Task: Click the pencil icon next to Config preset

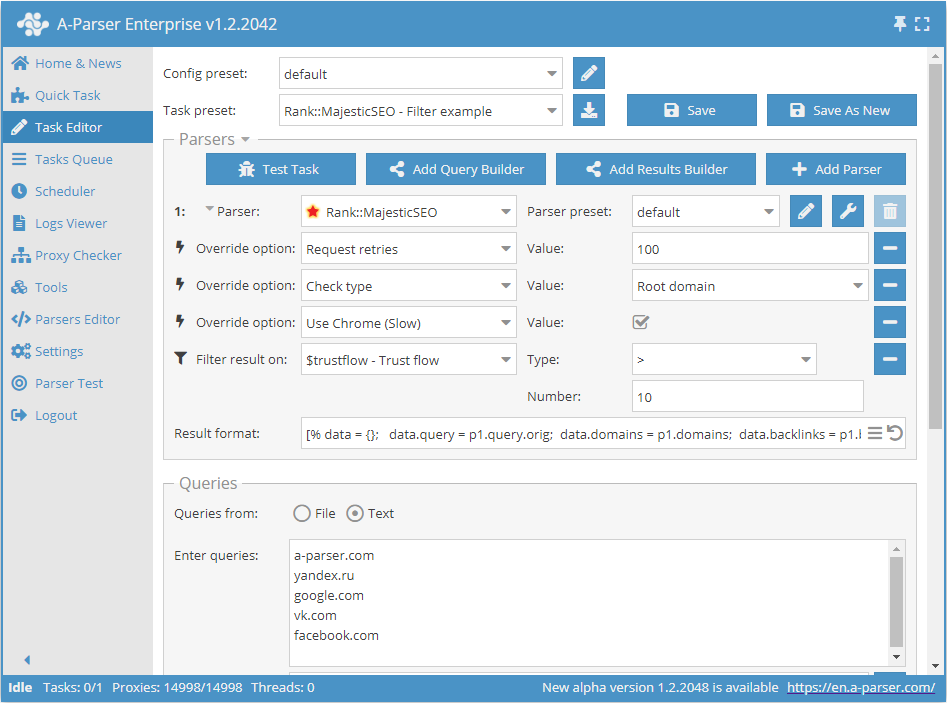Action: pyautogui.click(x=589, y=74)
